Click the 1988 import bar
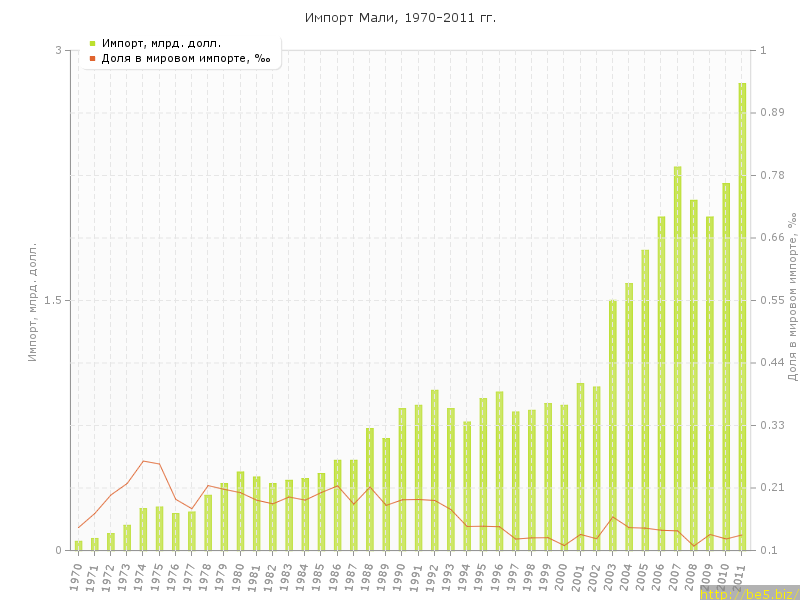 click(x=370, y=489)
